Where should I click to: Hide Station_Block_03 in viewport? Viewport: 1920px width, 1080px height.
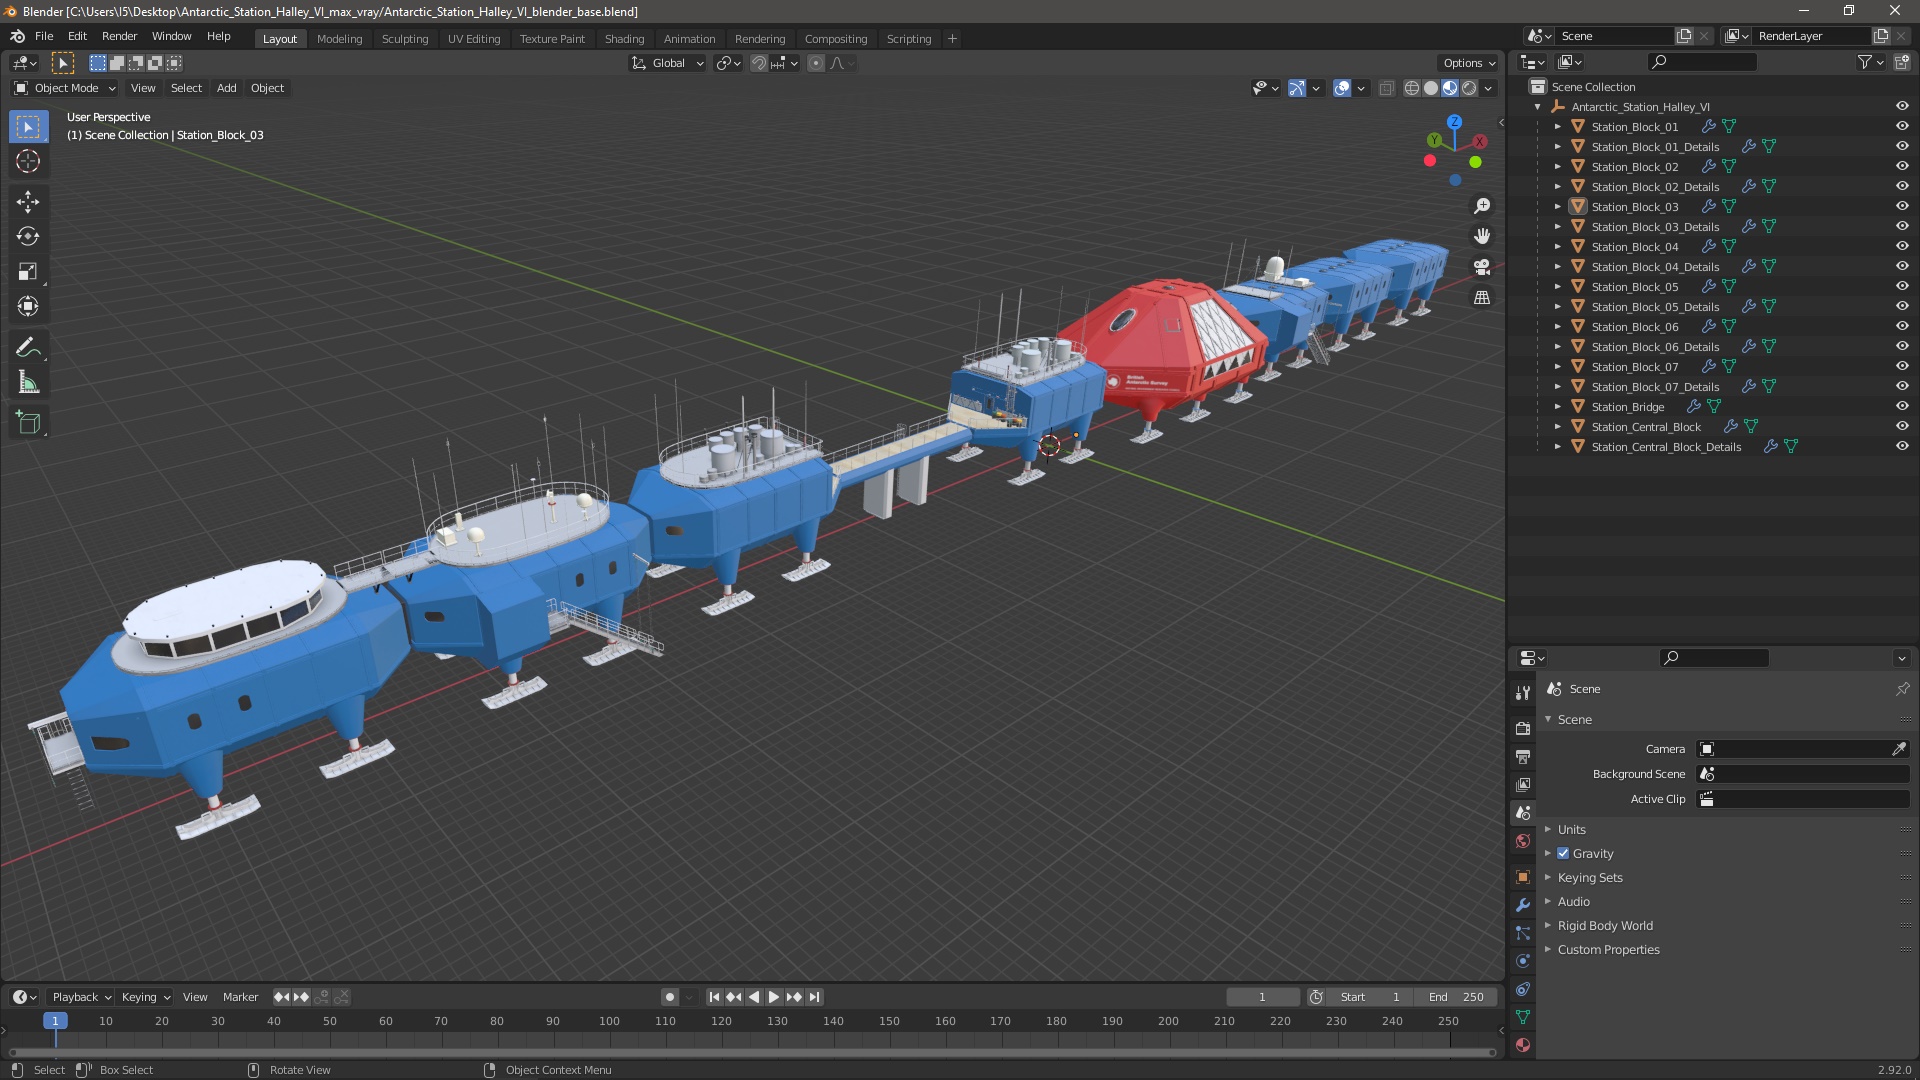coord(1902,206)
